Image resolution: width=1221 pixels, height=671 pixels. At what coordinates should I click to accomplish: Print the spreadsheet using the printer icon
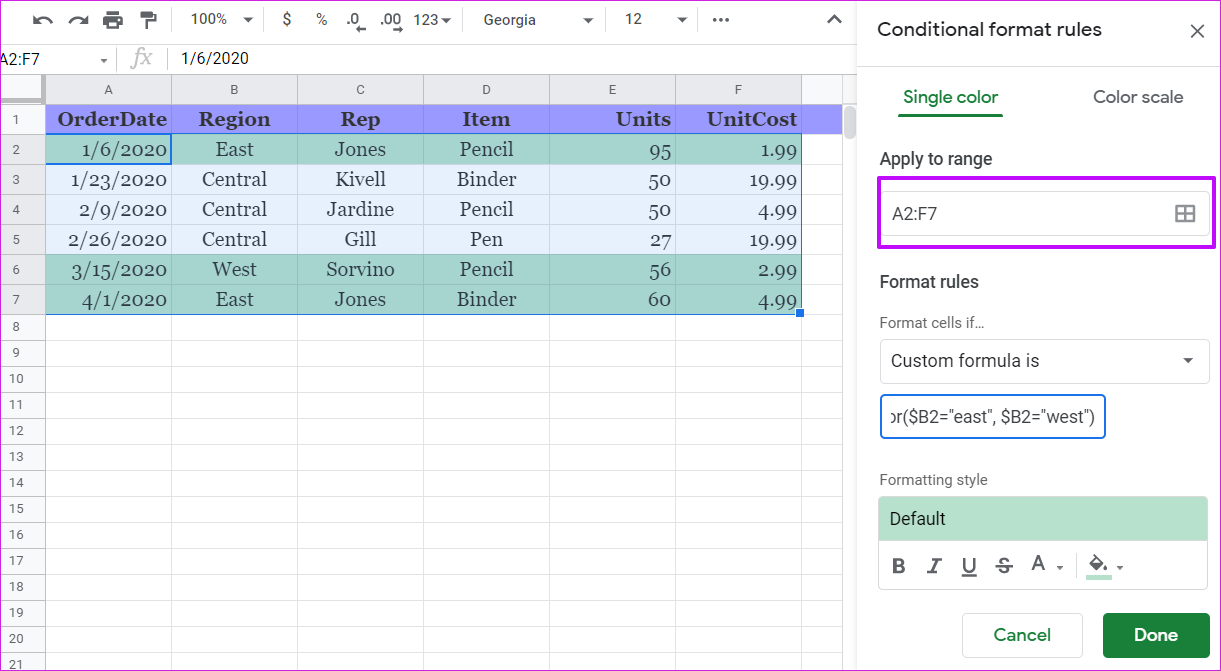(x=113, y=20)
